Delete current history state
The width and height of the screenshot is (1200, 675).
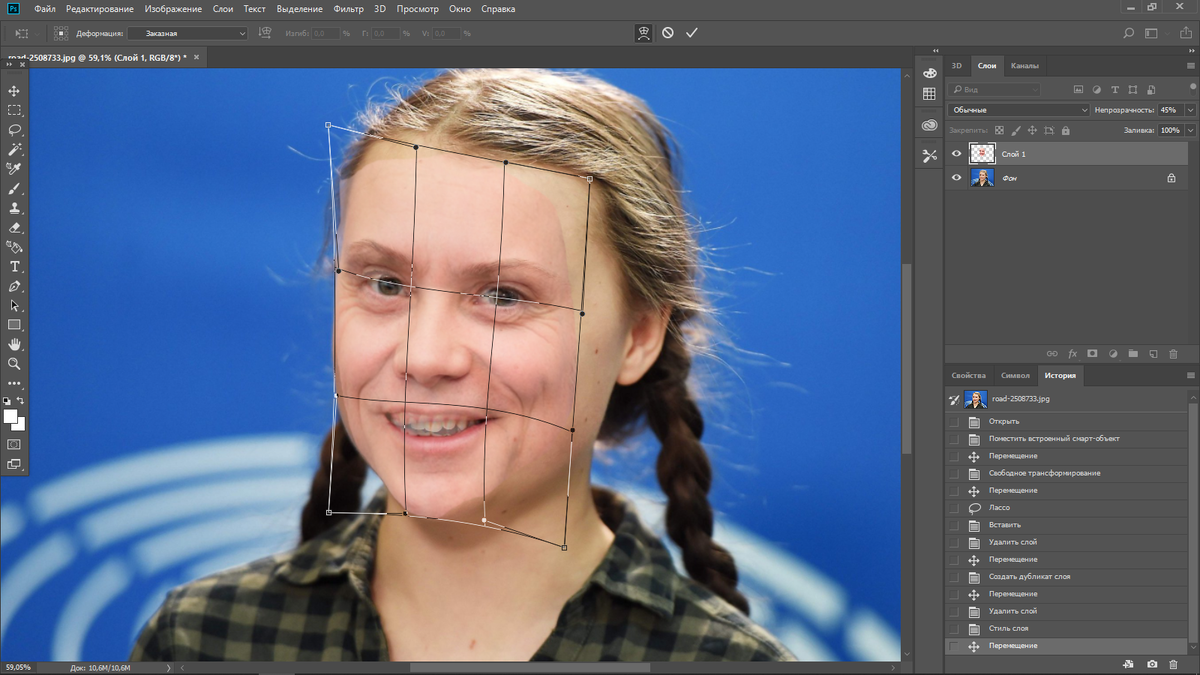tap(1173, 664)
